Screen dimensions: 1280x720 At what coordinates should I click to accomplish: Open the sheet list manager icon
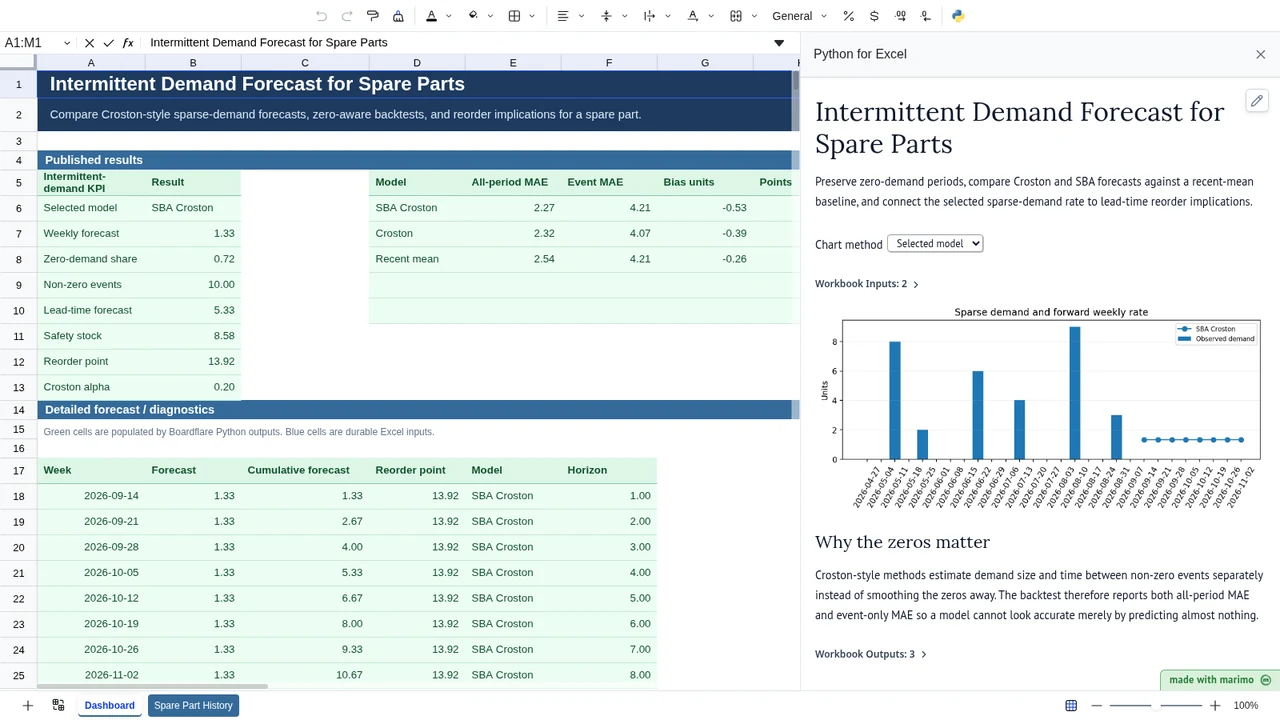(x=58, y=705)
